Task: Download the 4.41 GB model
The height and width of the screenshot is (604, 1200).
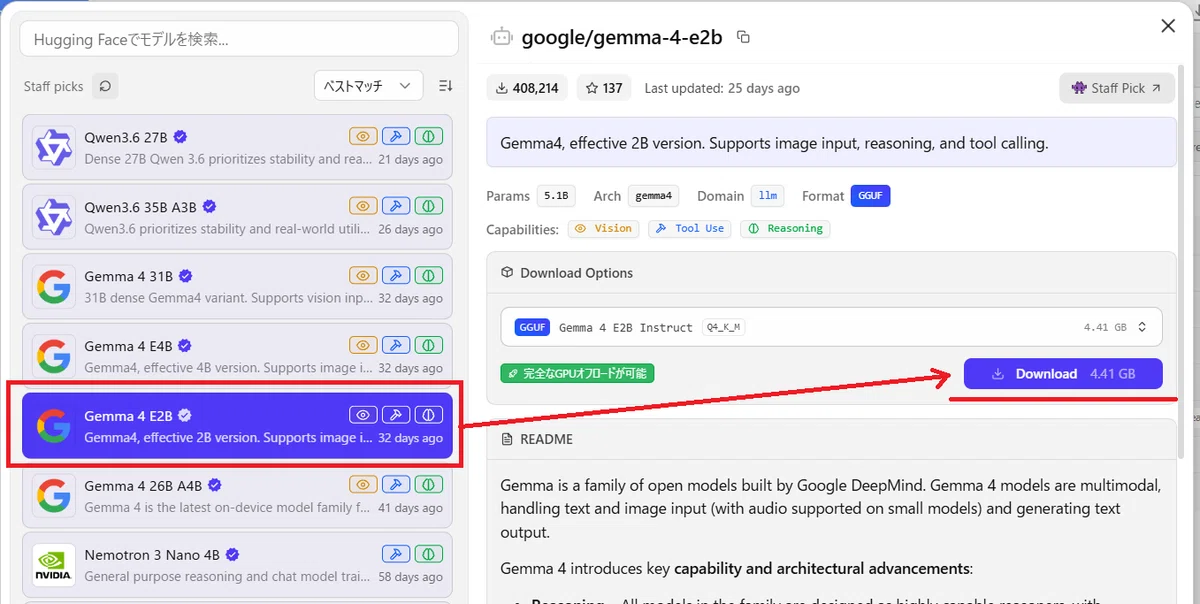Action: coord(1063,374)
